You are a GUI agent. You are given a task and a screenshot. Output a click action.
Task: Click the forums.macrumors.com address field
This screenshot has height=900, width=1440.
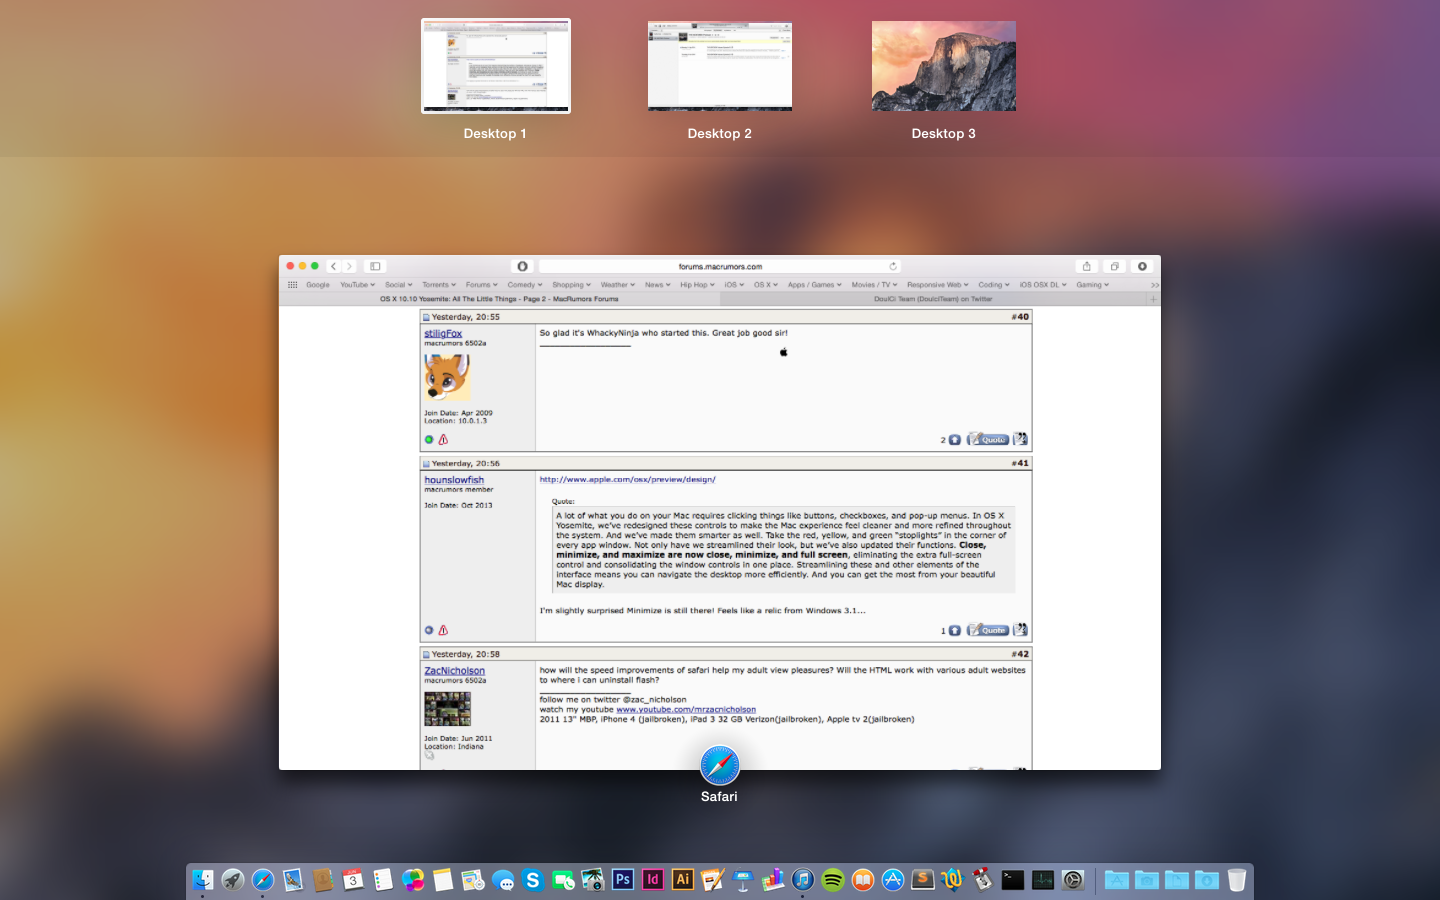720,266
